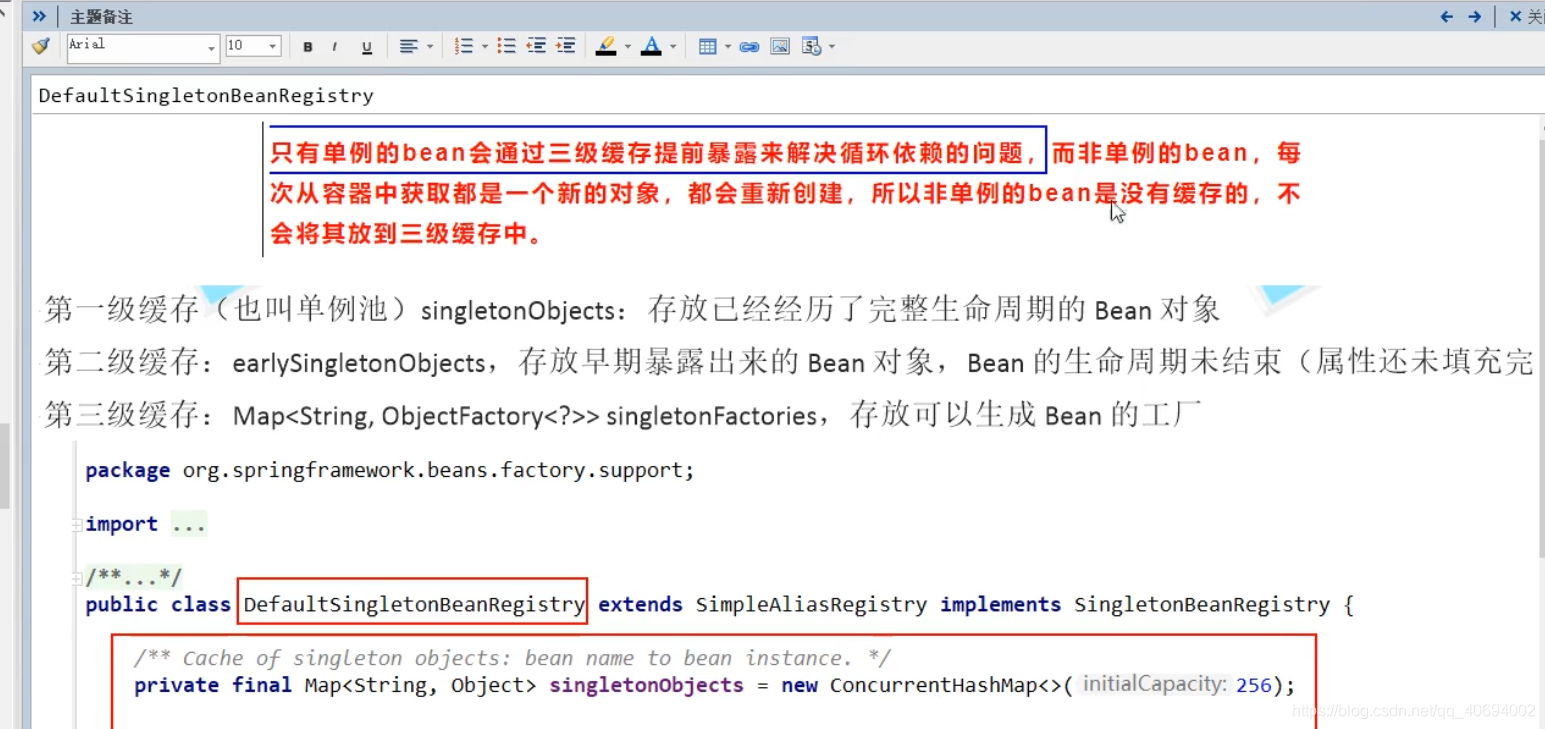Insert a hyperlink via chain icon
The width and height of the screenshot is (1545, 729).
[749, 47]
